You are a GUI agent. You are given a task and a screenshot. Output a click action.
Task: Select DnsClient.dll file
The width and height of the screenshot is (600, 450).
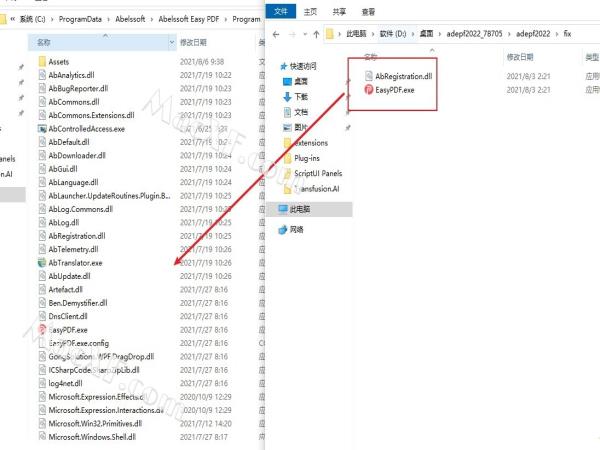tap(67, 316)
